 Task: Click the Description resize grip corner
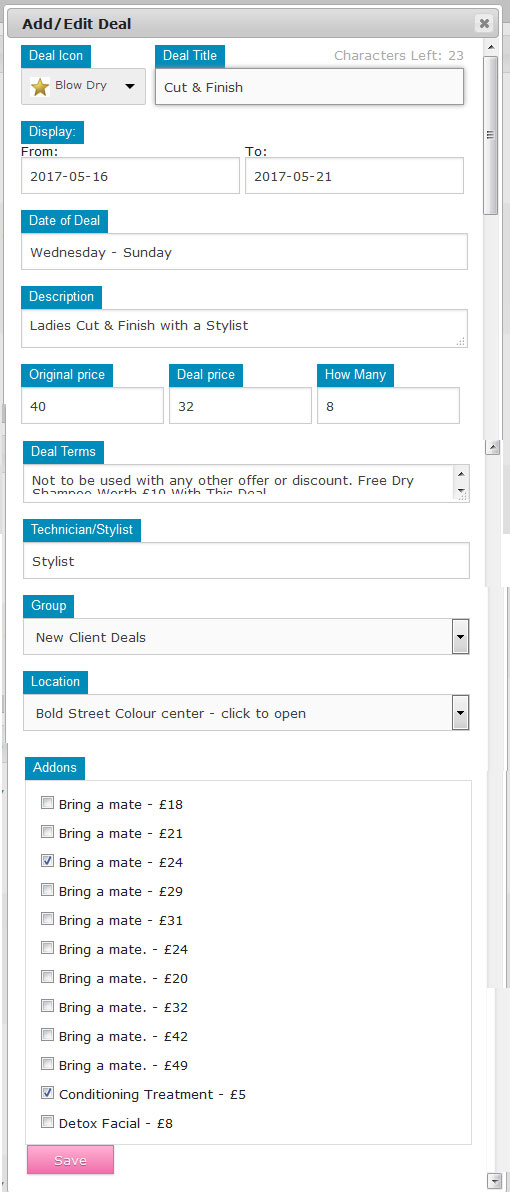click(x=460, y=341)
